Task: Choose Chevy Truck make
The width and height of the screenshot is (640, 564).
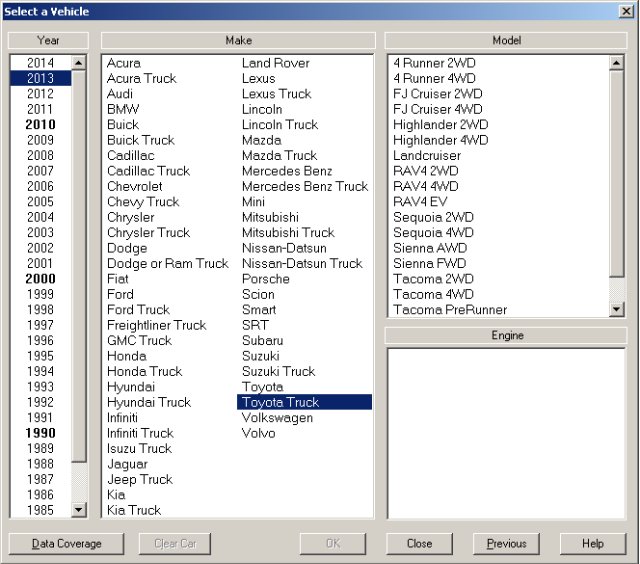Action: click(x=143, y=202)
